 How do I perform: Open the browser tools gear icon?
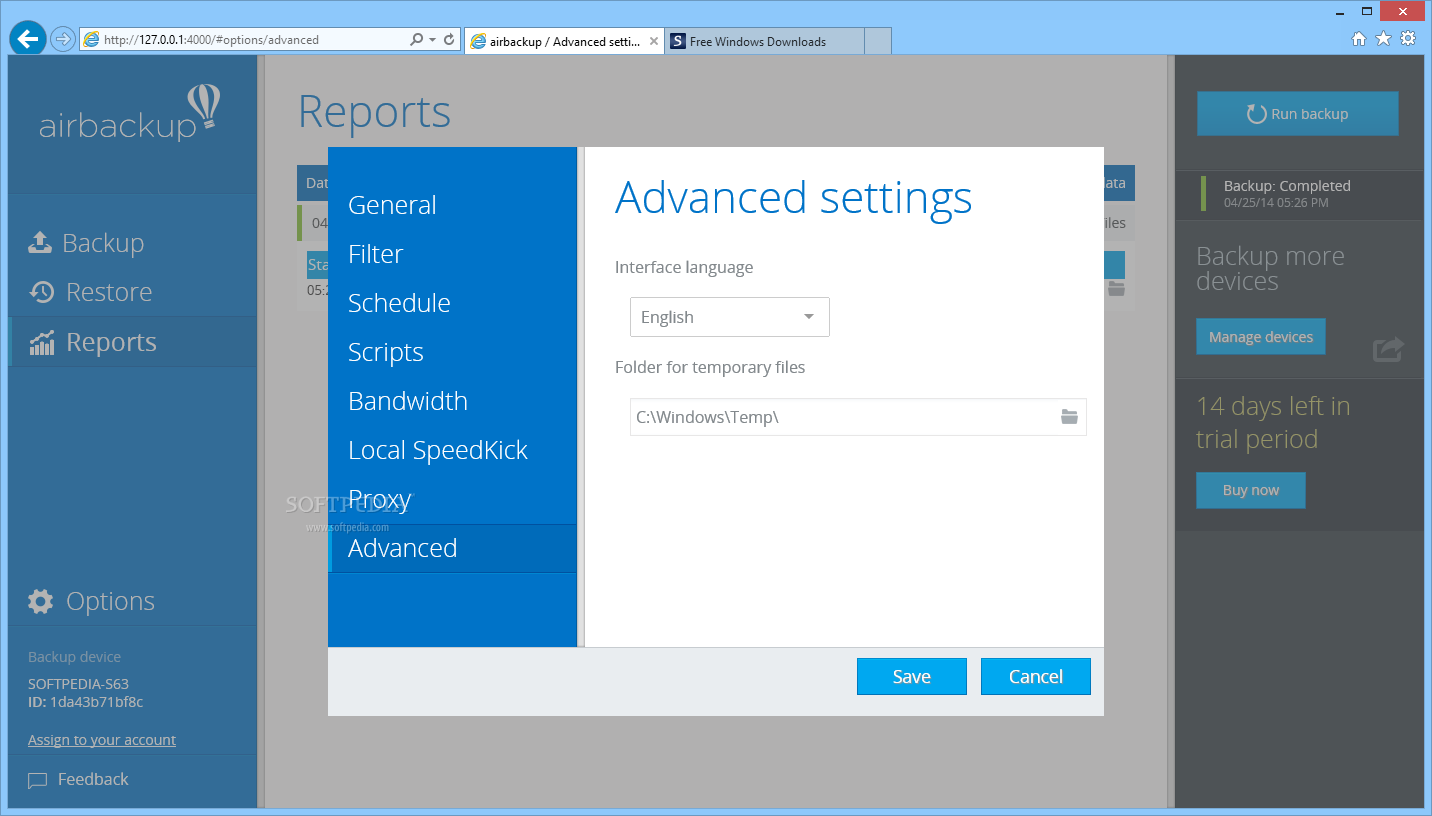click(x=1408, y=39)
